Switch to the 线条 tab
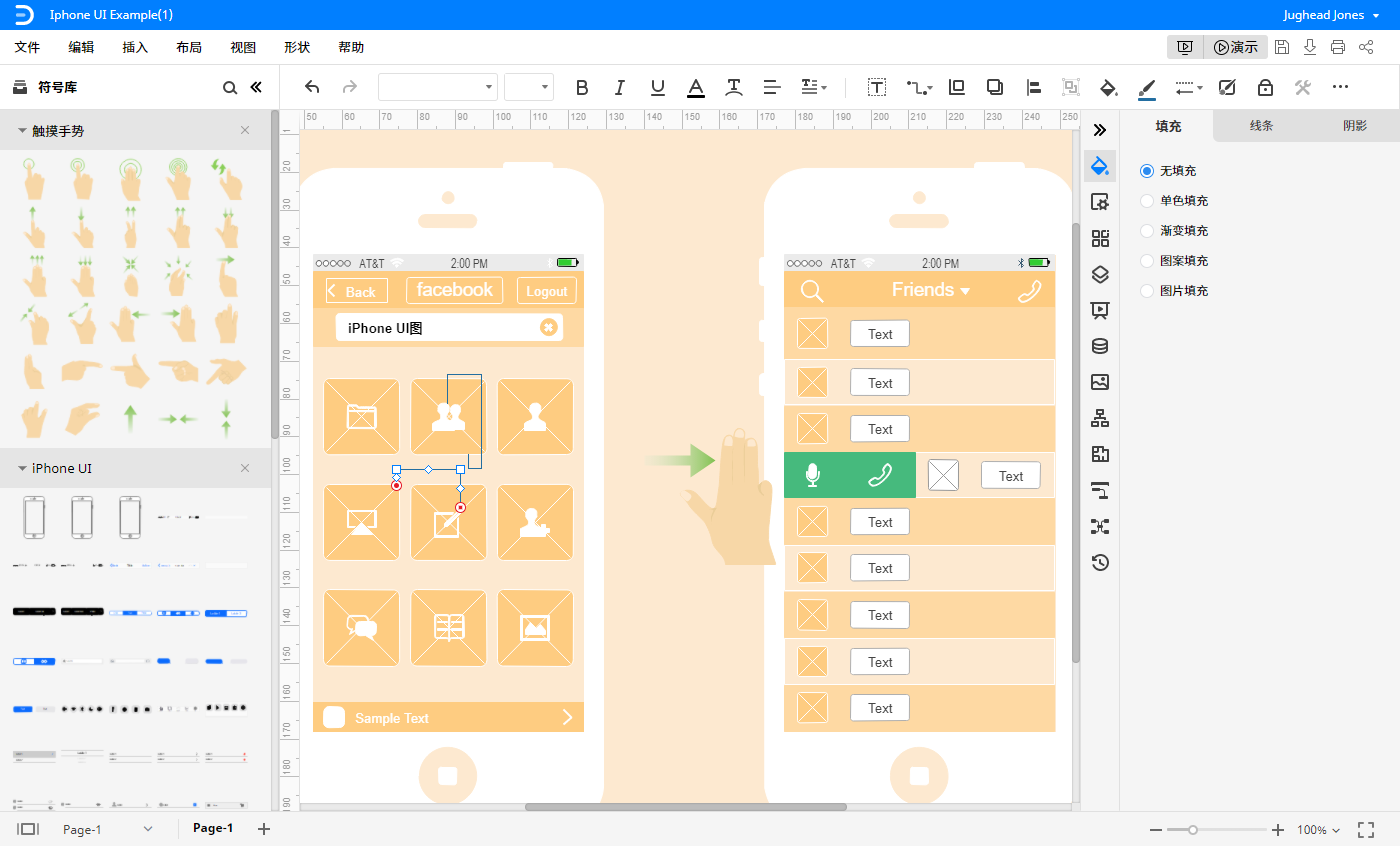This screenshot has width=1400, height=846. click(x=1261, y=126)
